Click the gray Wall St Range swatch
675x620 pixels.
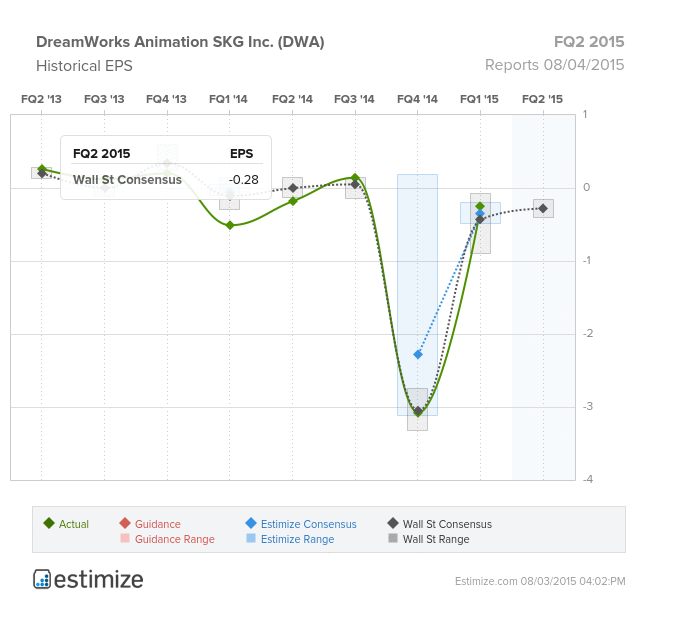(393, 538)
